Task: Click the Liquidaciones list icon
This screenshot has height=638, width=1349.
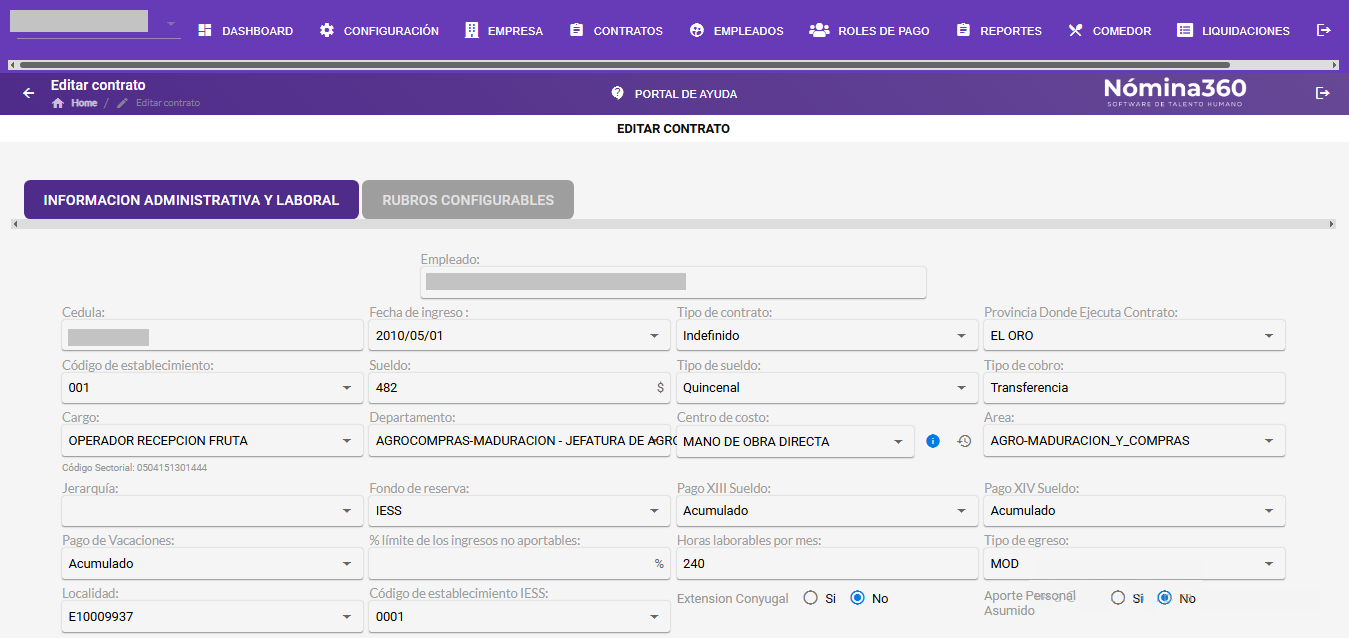Action: click(1185, 31)
